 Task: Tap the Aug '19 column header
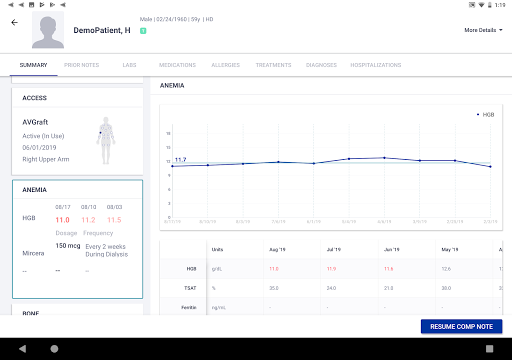(277, 250)
